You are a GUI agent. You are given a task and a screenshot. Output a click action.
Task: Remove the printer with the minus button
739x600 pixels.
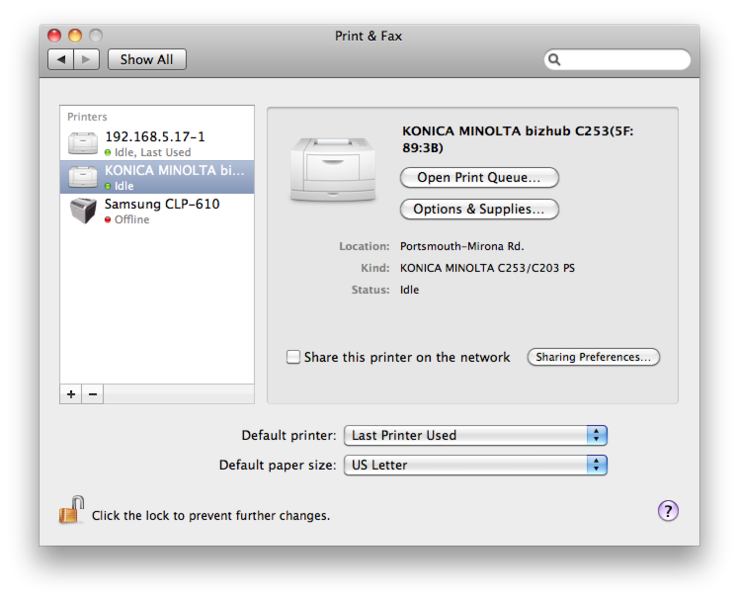[93, 394]
